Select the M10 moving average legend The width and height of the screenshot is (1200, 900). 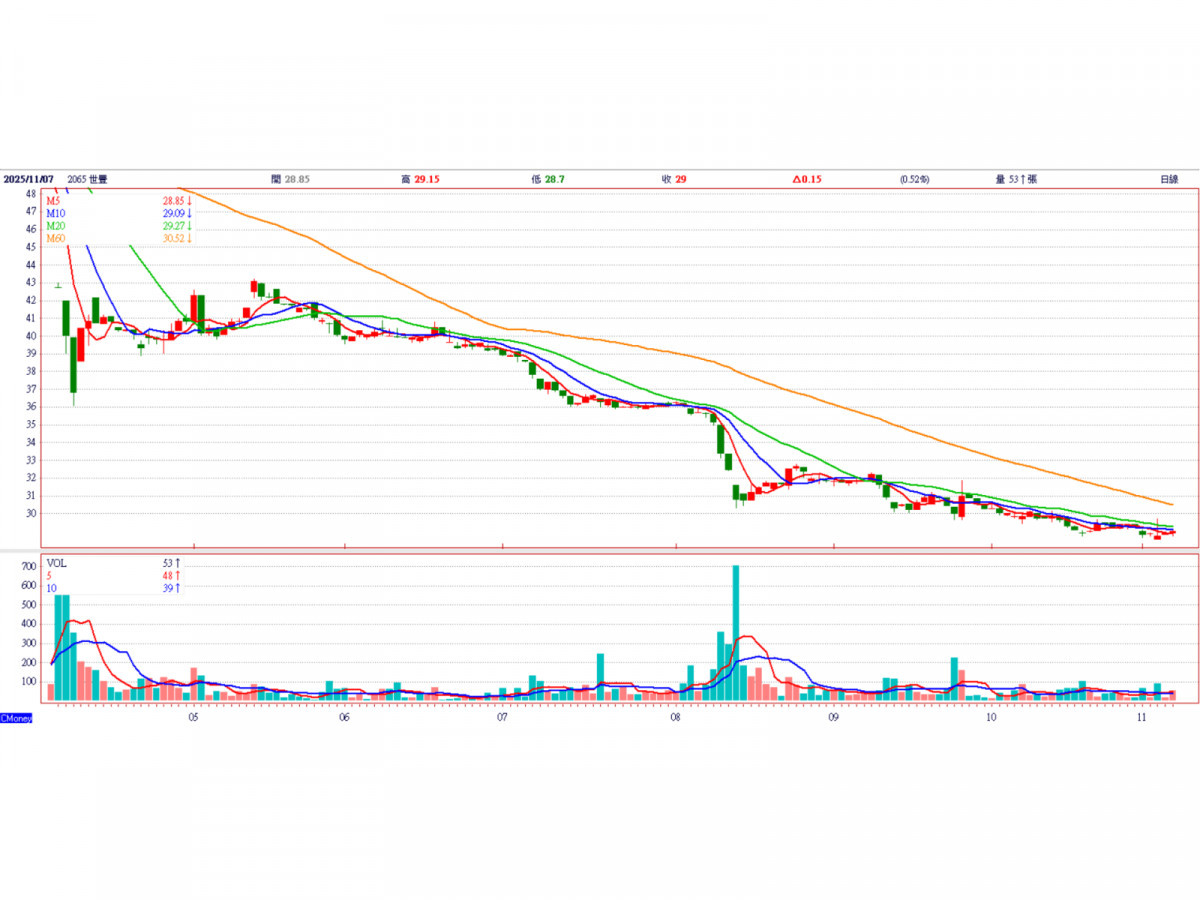point(56,213)
